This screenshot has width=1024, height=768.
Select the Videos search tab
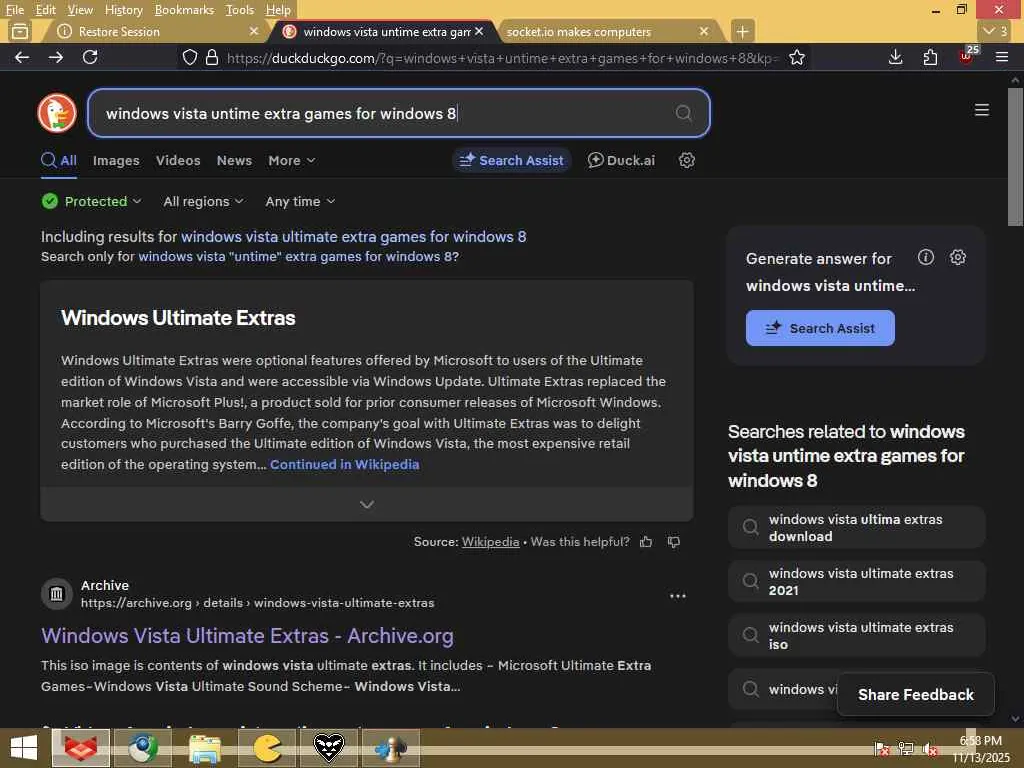[178, 160]
